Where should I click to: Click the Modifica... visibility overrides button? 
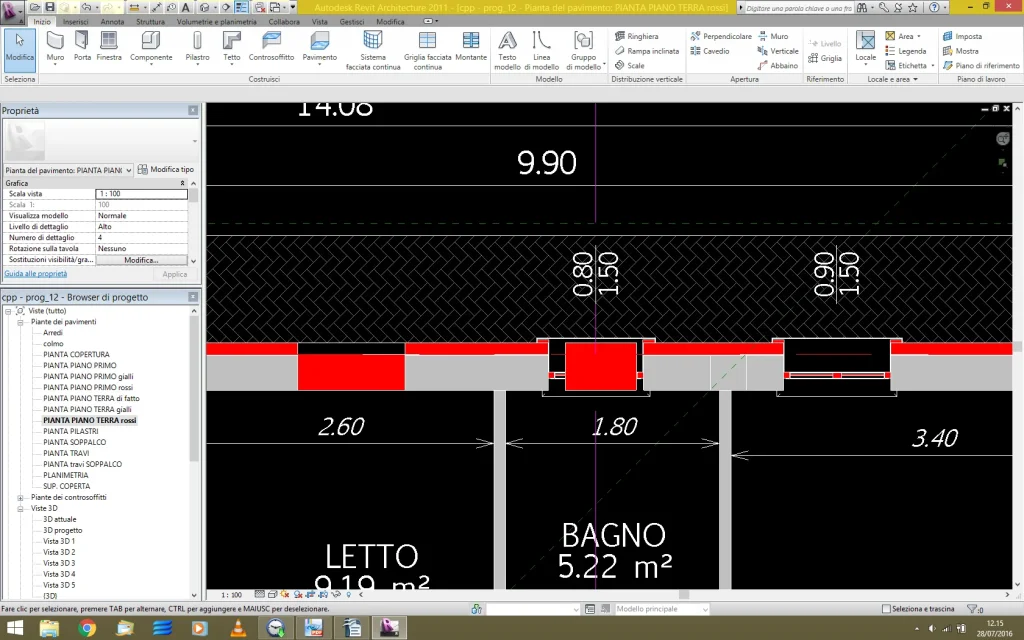(141, 260)
